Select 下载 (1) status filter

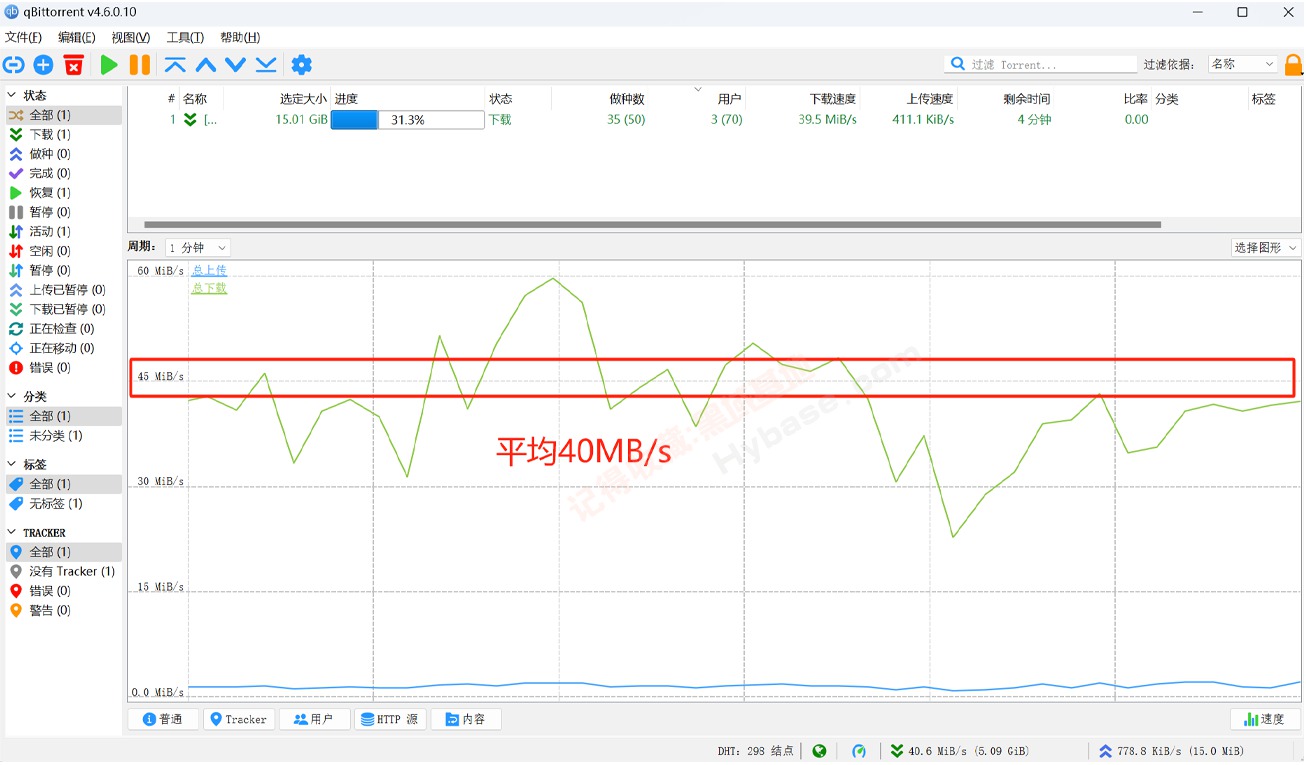point(49,134)
